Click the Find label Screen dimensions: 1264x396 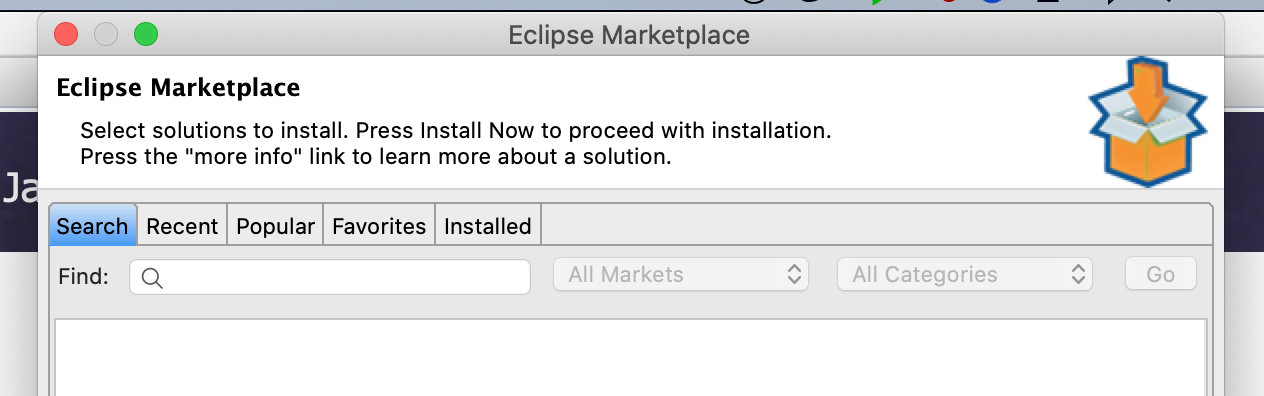pos(84,276)
